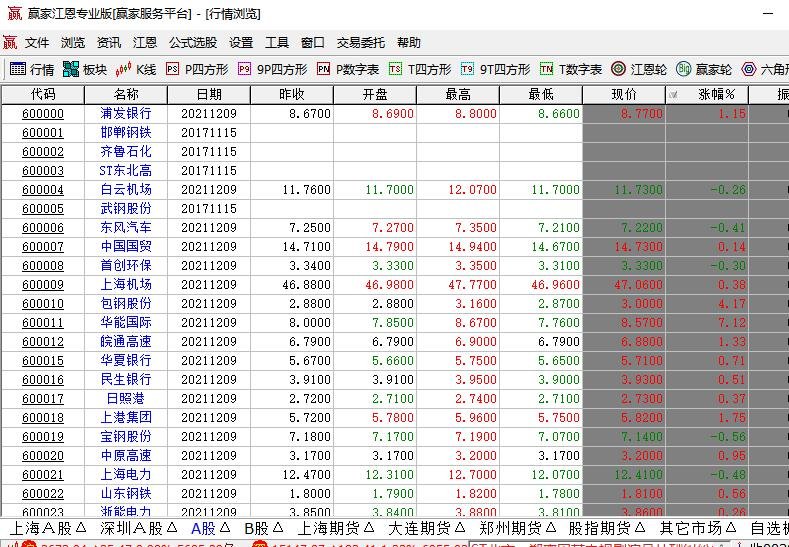This screenshot has width=789, height=547.
Task: Open the 江恩 menu
Action: coord(145,43)
